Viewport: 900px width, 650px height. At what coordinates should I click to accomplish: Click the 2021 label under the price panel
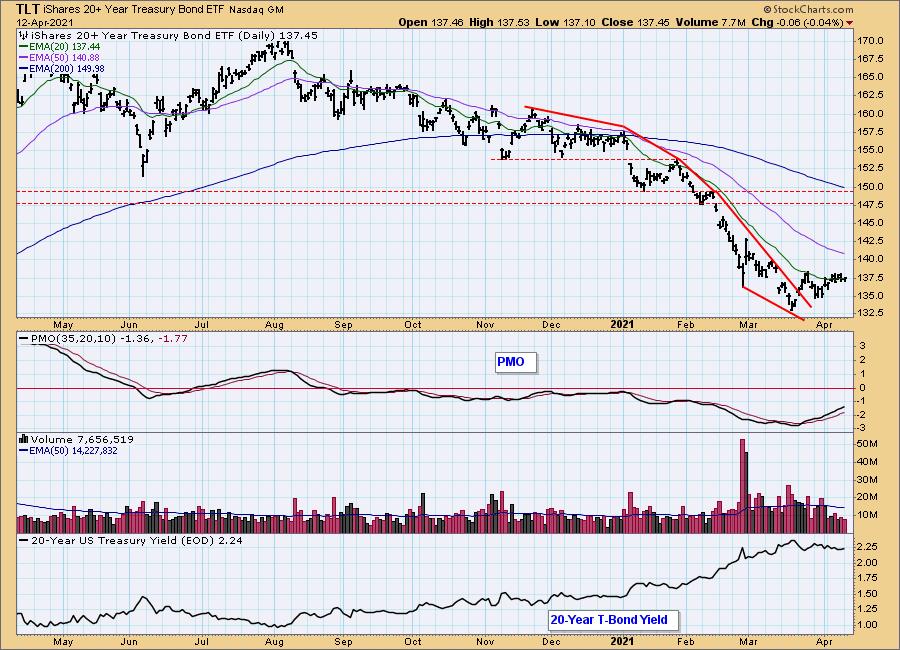click(622, 324)
